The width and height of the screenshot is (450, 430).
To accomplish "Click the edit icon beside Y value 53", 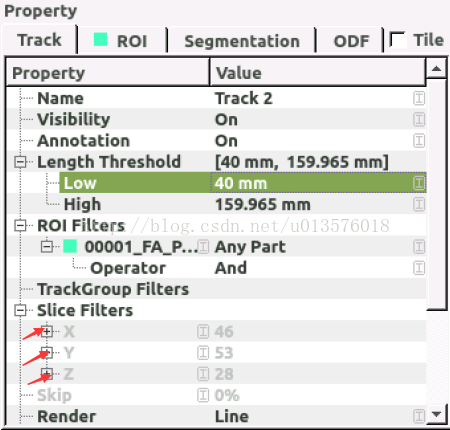I will 203,353.
